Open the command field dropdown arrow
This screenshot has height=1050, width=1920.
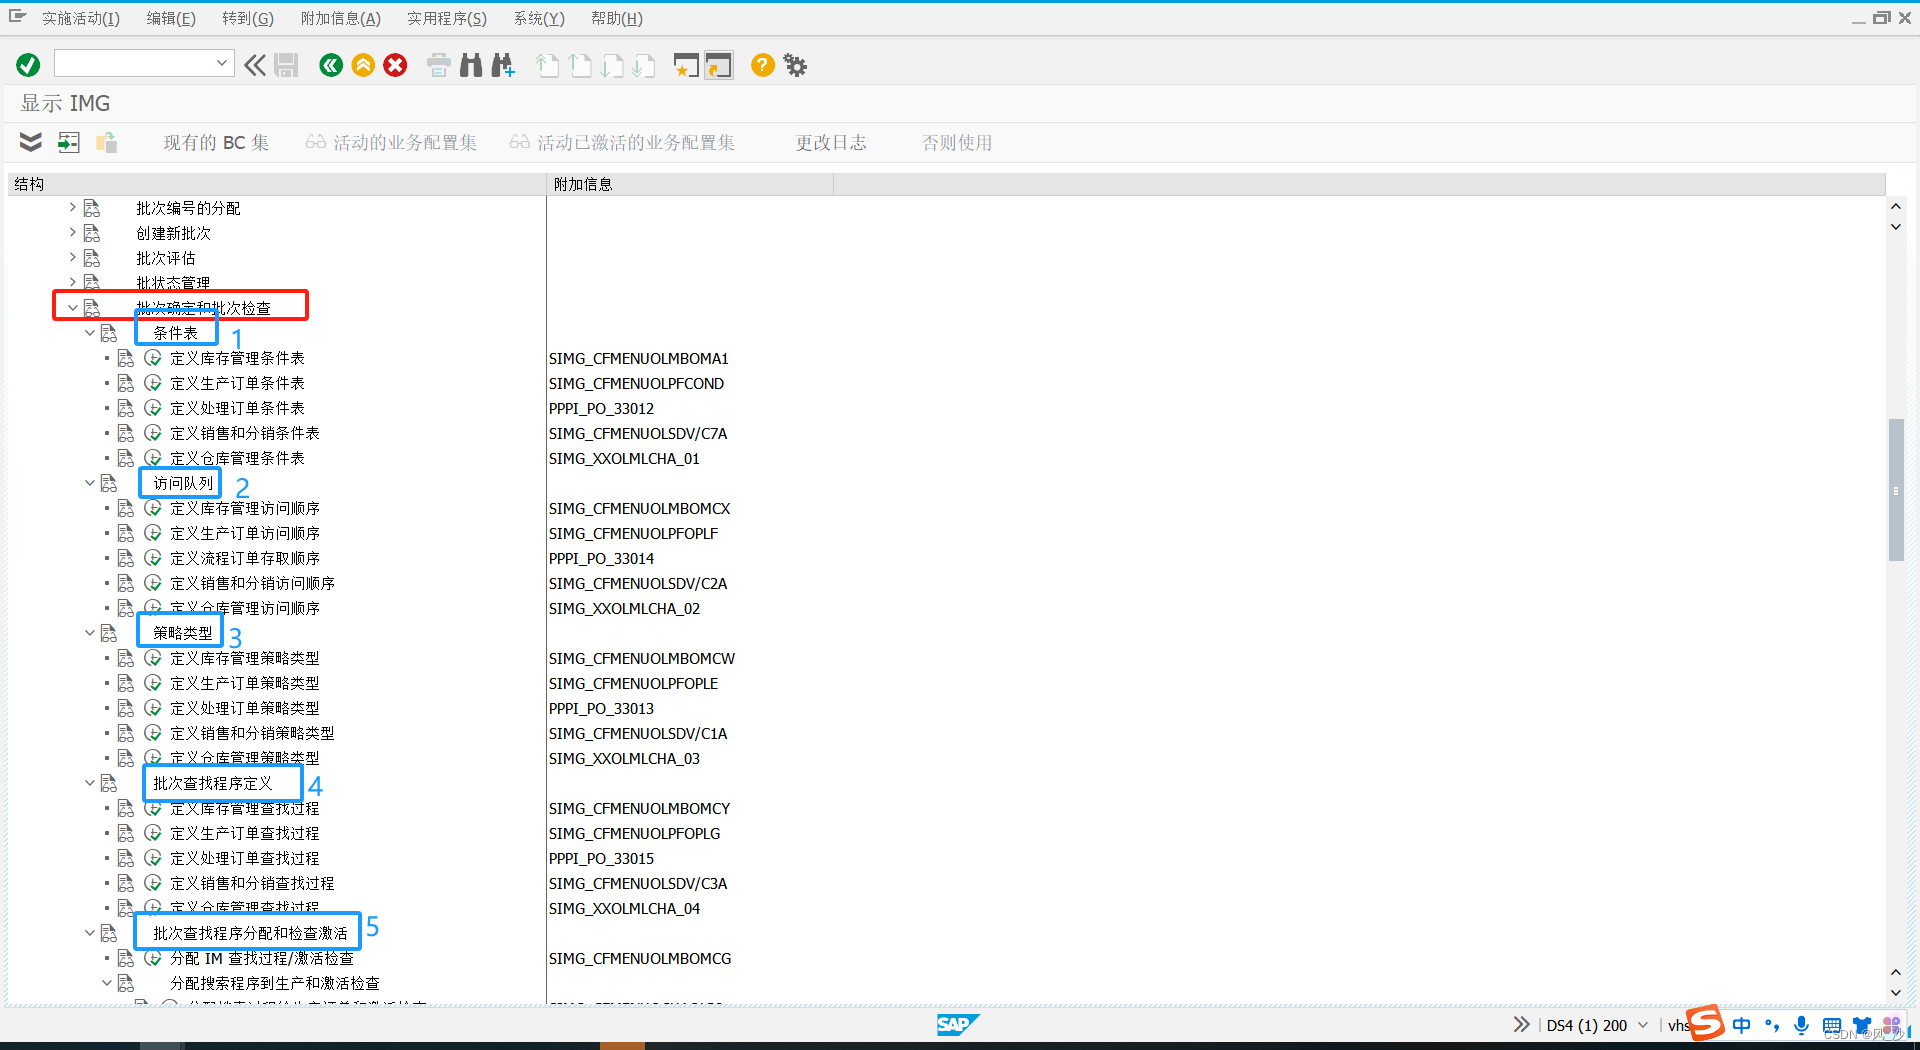tap(222, 63)
